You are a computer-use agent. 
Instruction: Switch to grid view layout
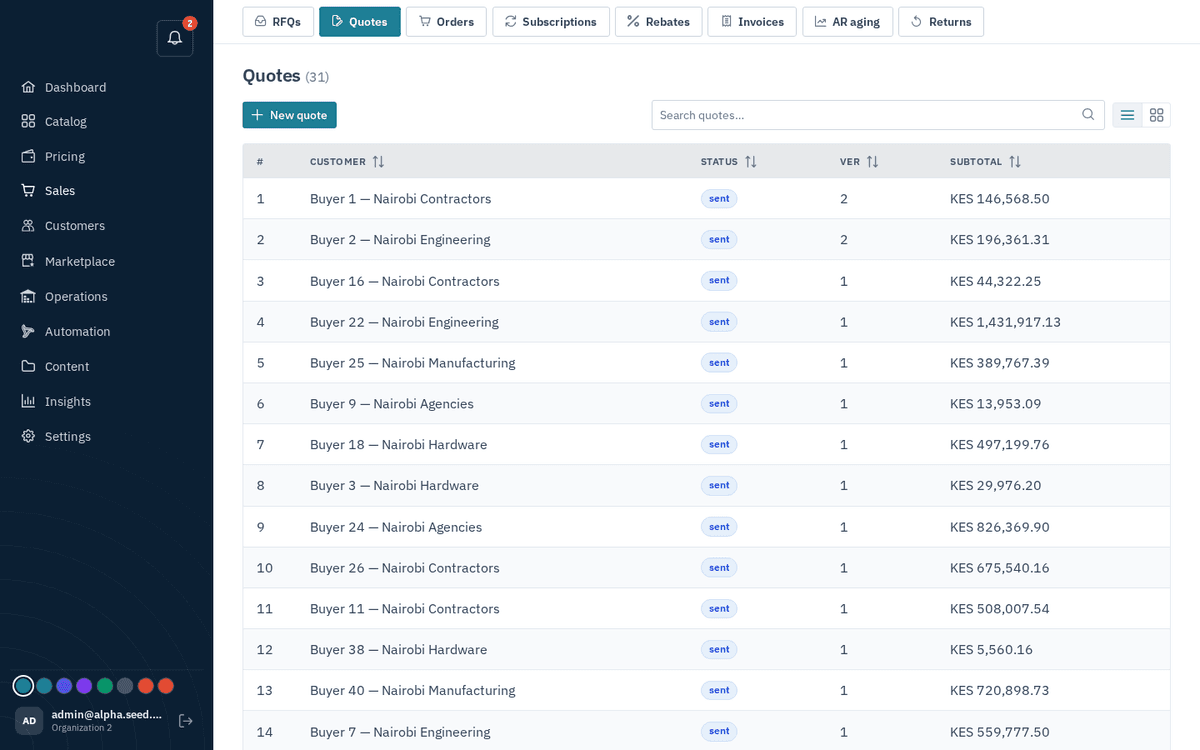1157,115
